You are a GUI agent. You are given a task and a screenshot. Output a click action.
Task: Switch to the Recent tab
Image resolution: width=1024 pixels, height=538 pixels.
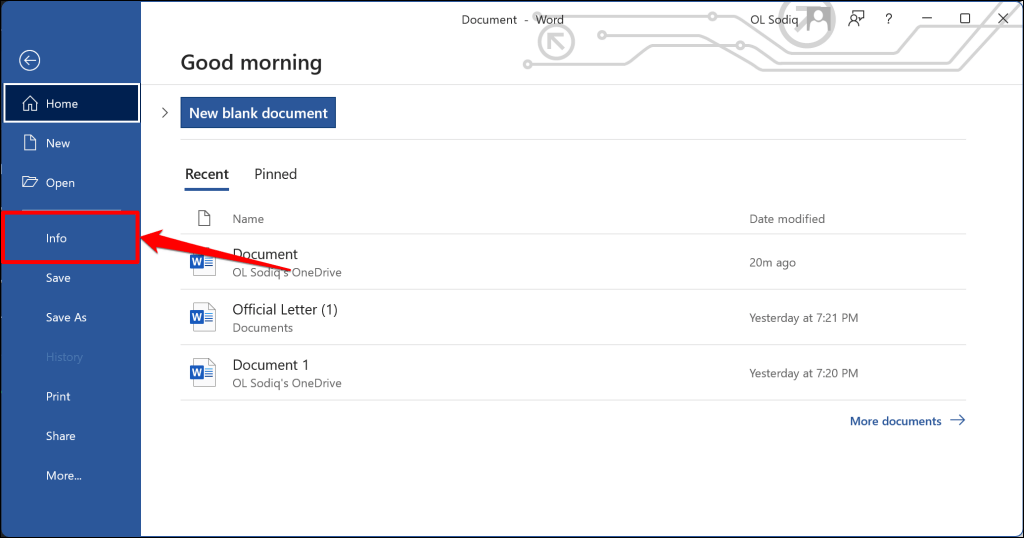tap(206, 174)
